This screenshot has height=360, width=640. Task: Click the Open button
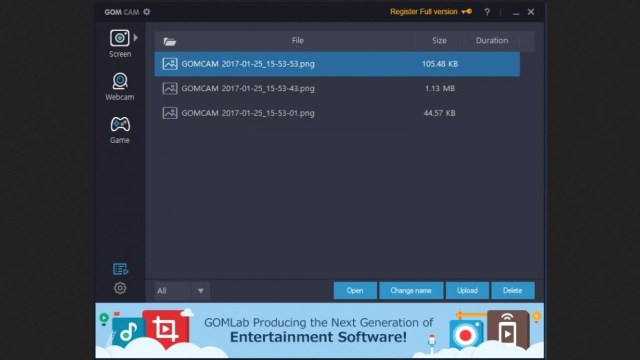point(355,291)
